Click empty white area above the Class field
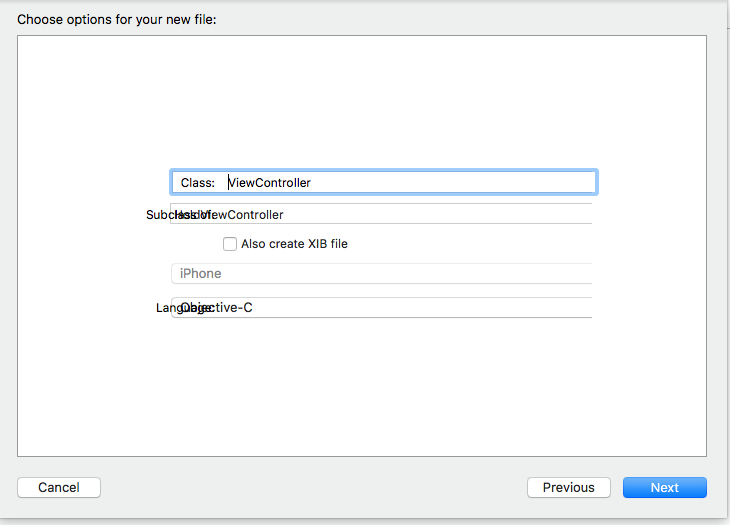 pyautogui.click(x=360, y=100)
